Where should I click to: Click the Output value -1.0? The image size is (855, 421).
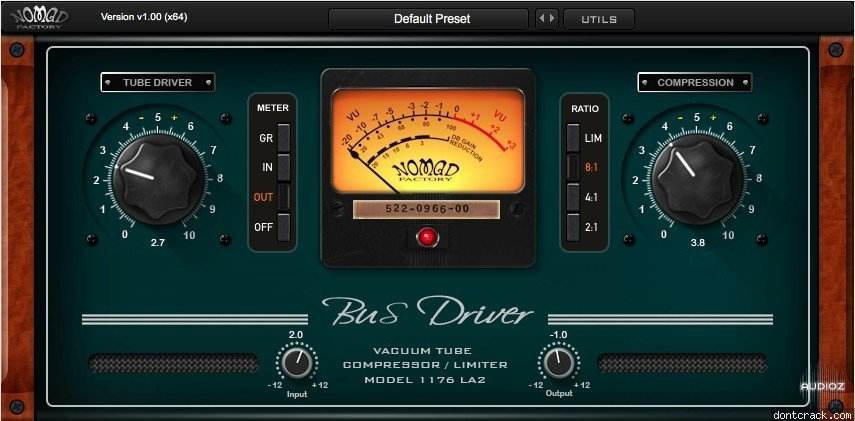click(558, 334)
